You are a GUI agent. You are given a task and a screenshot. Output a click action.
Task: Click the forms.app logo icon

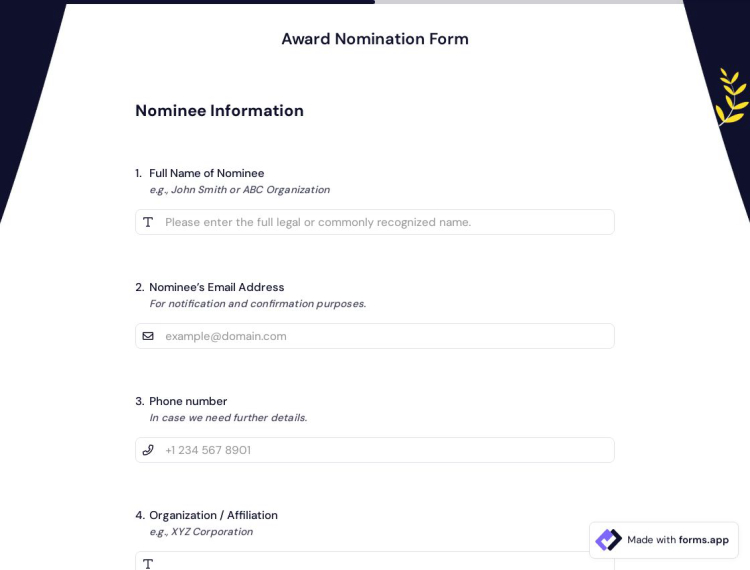(x=608, y=540)
